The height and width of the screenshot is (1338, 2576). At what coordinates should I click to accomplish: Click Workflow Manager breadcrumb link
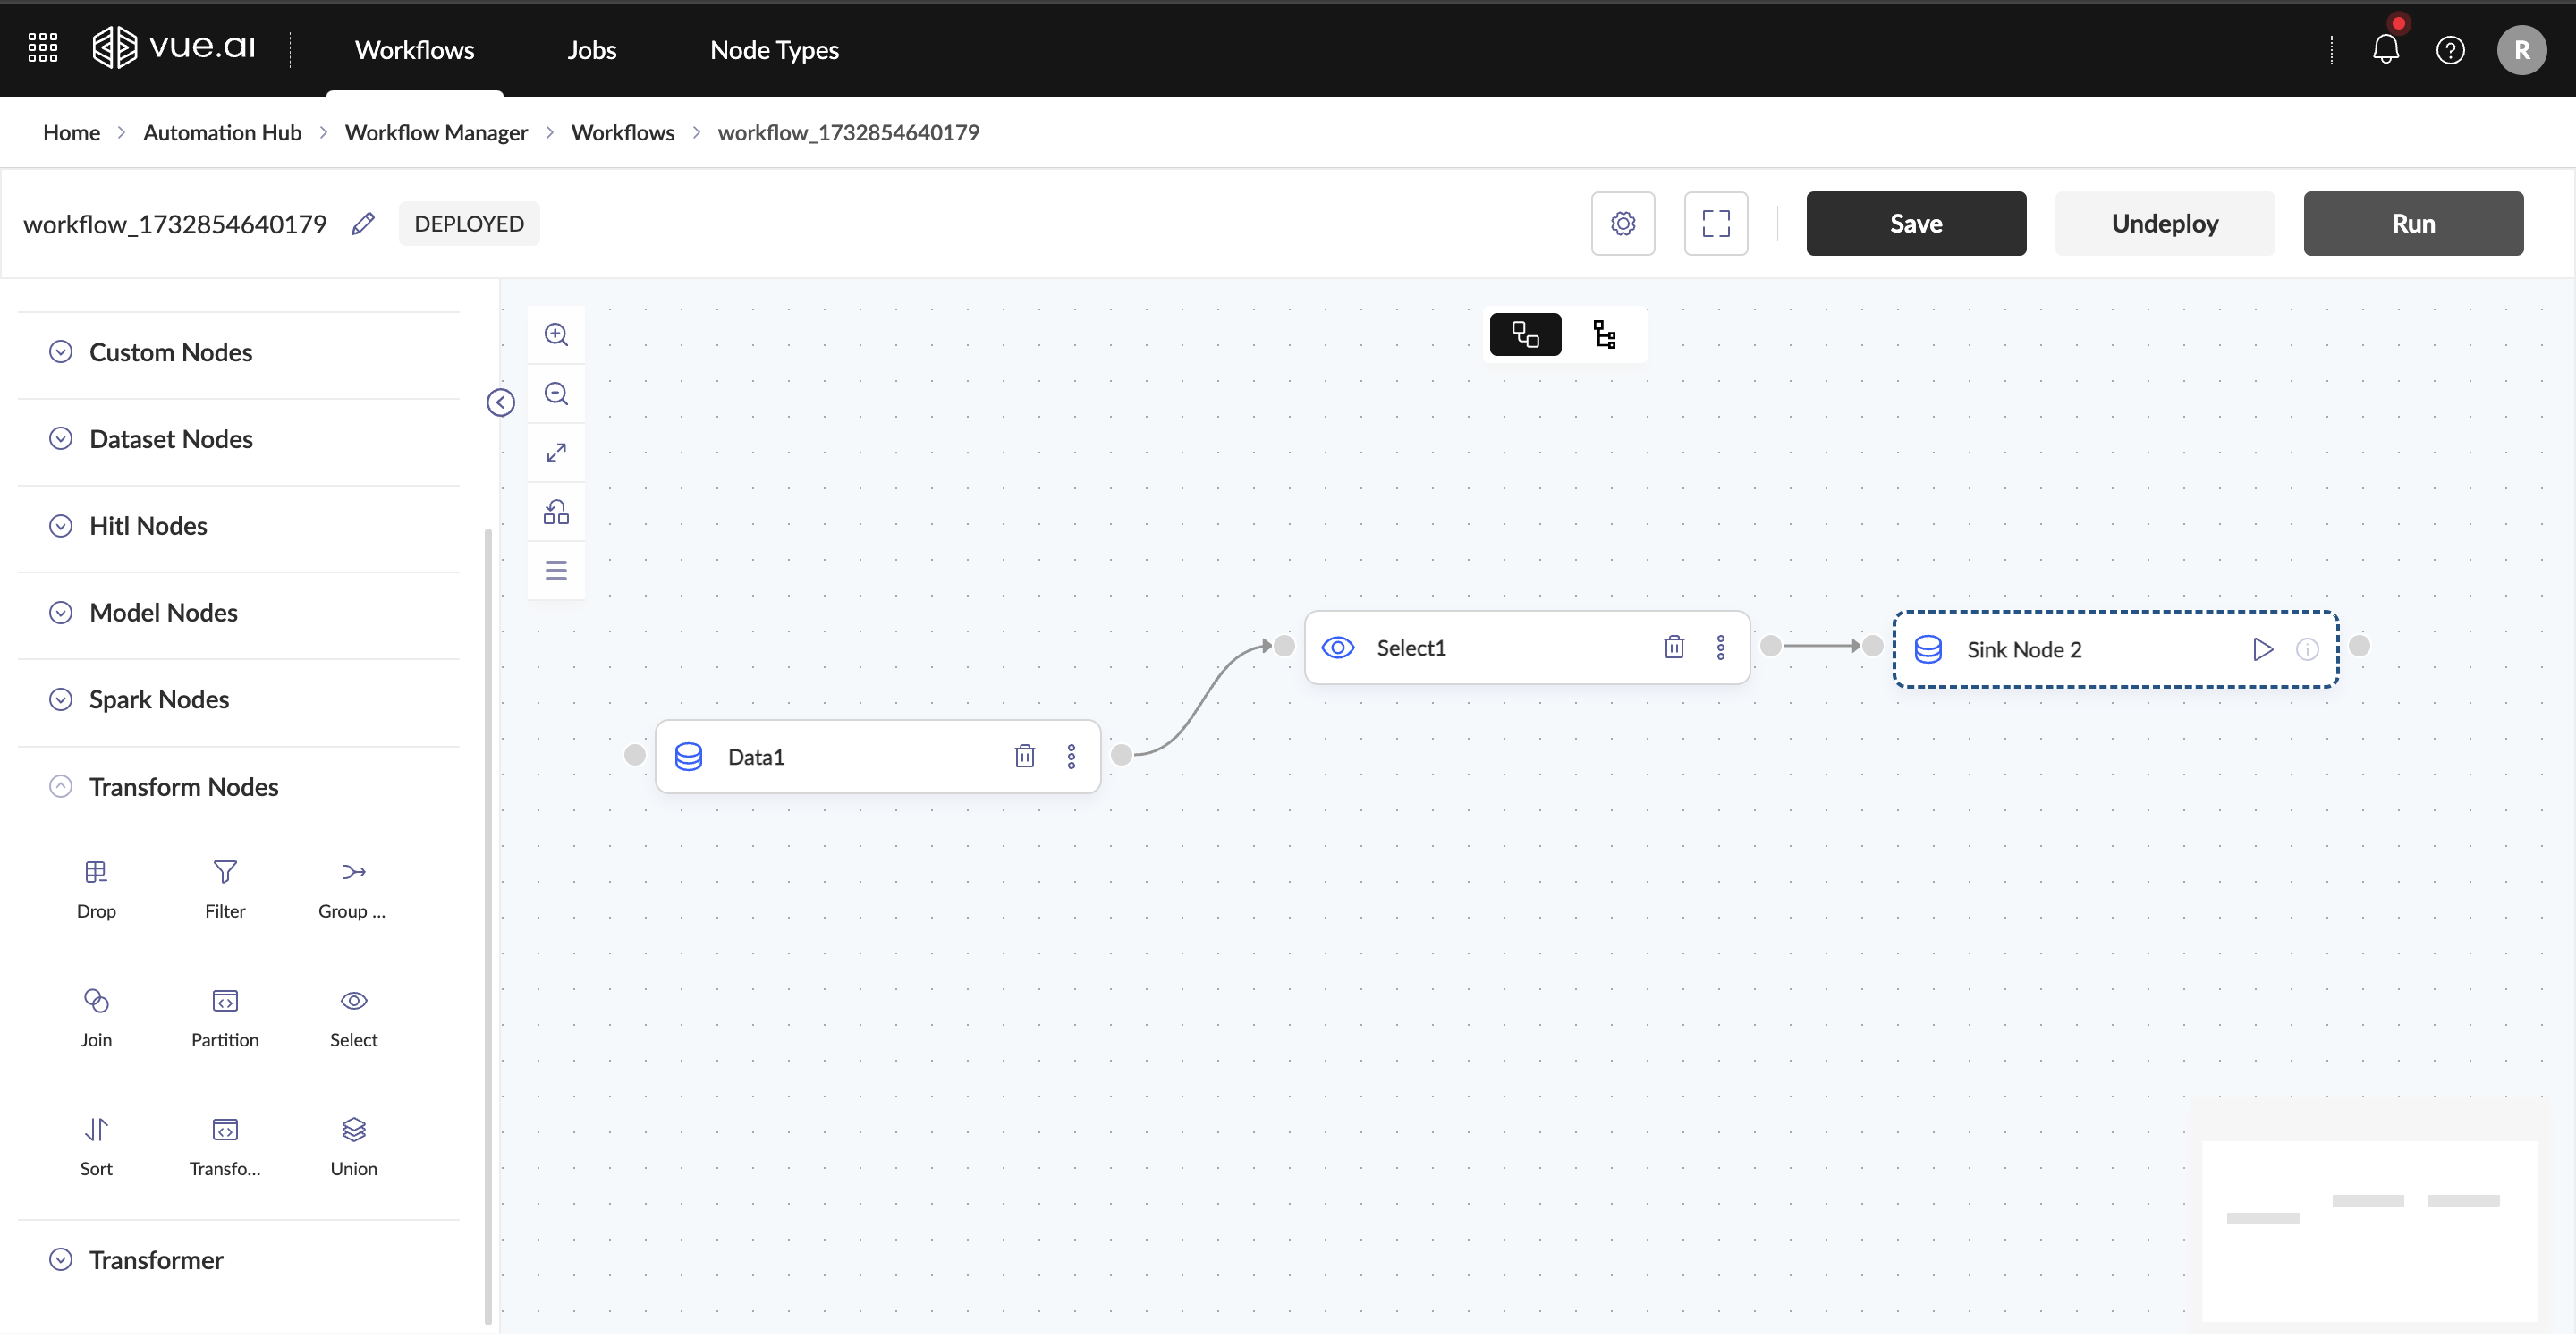point(436,133)
